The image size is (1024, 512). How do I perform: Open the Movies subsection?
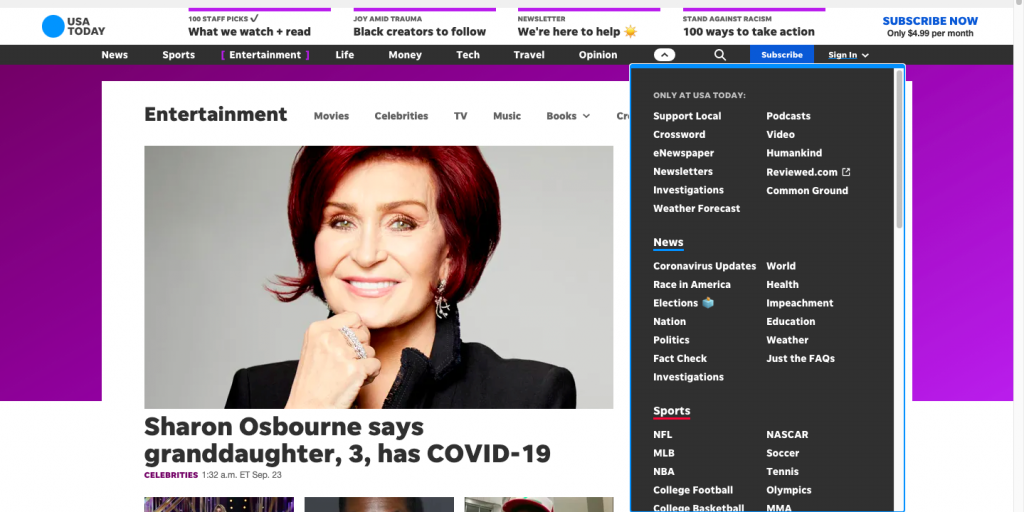tap(331, 116)
